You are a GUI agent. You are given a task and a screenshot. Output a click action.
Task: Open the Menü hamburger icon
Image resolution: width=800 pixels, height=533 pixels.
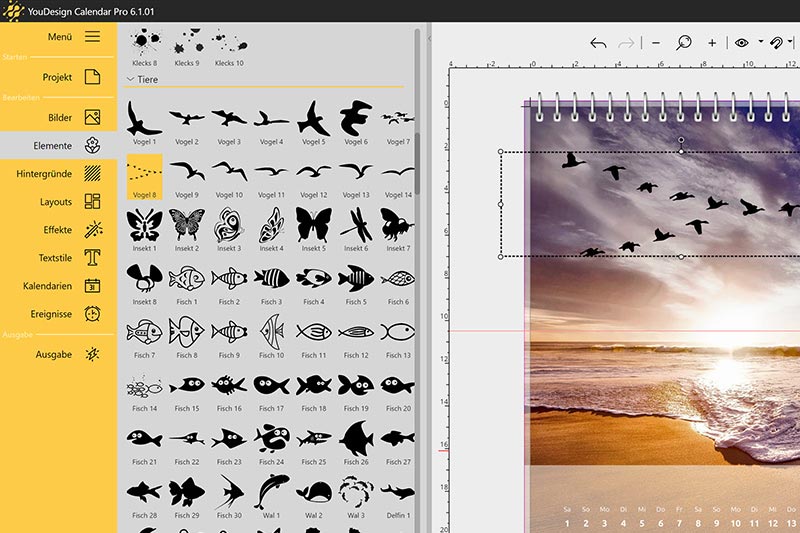92,36
